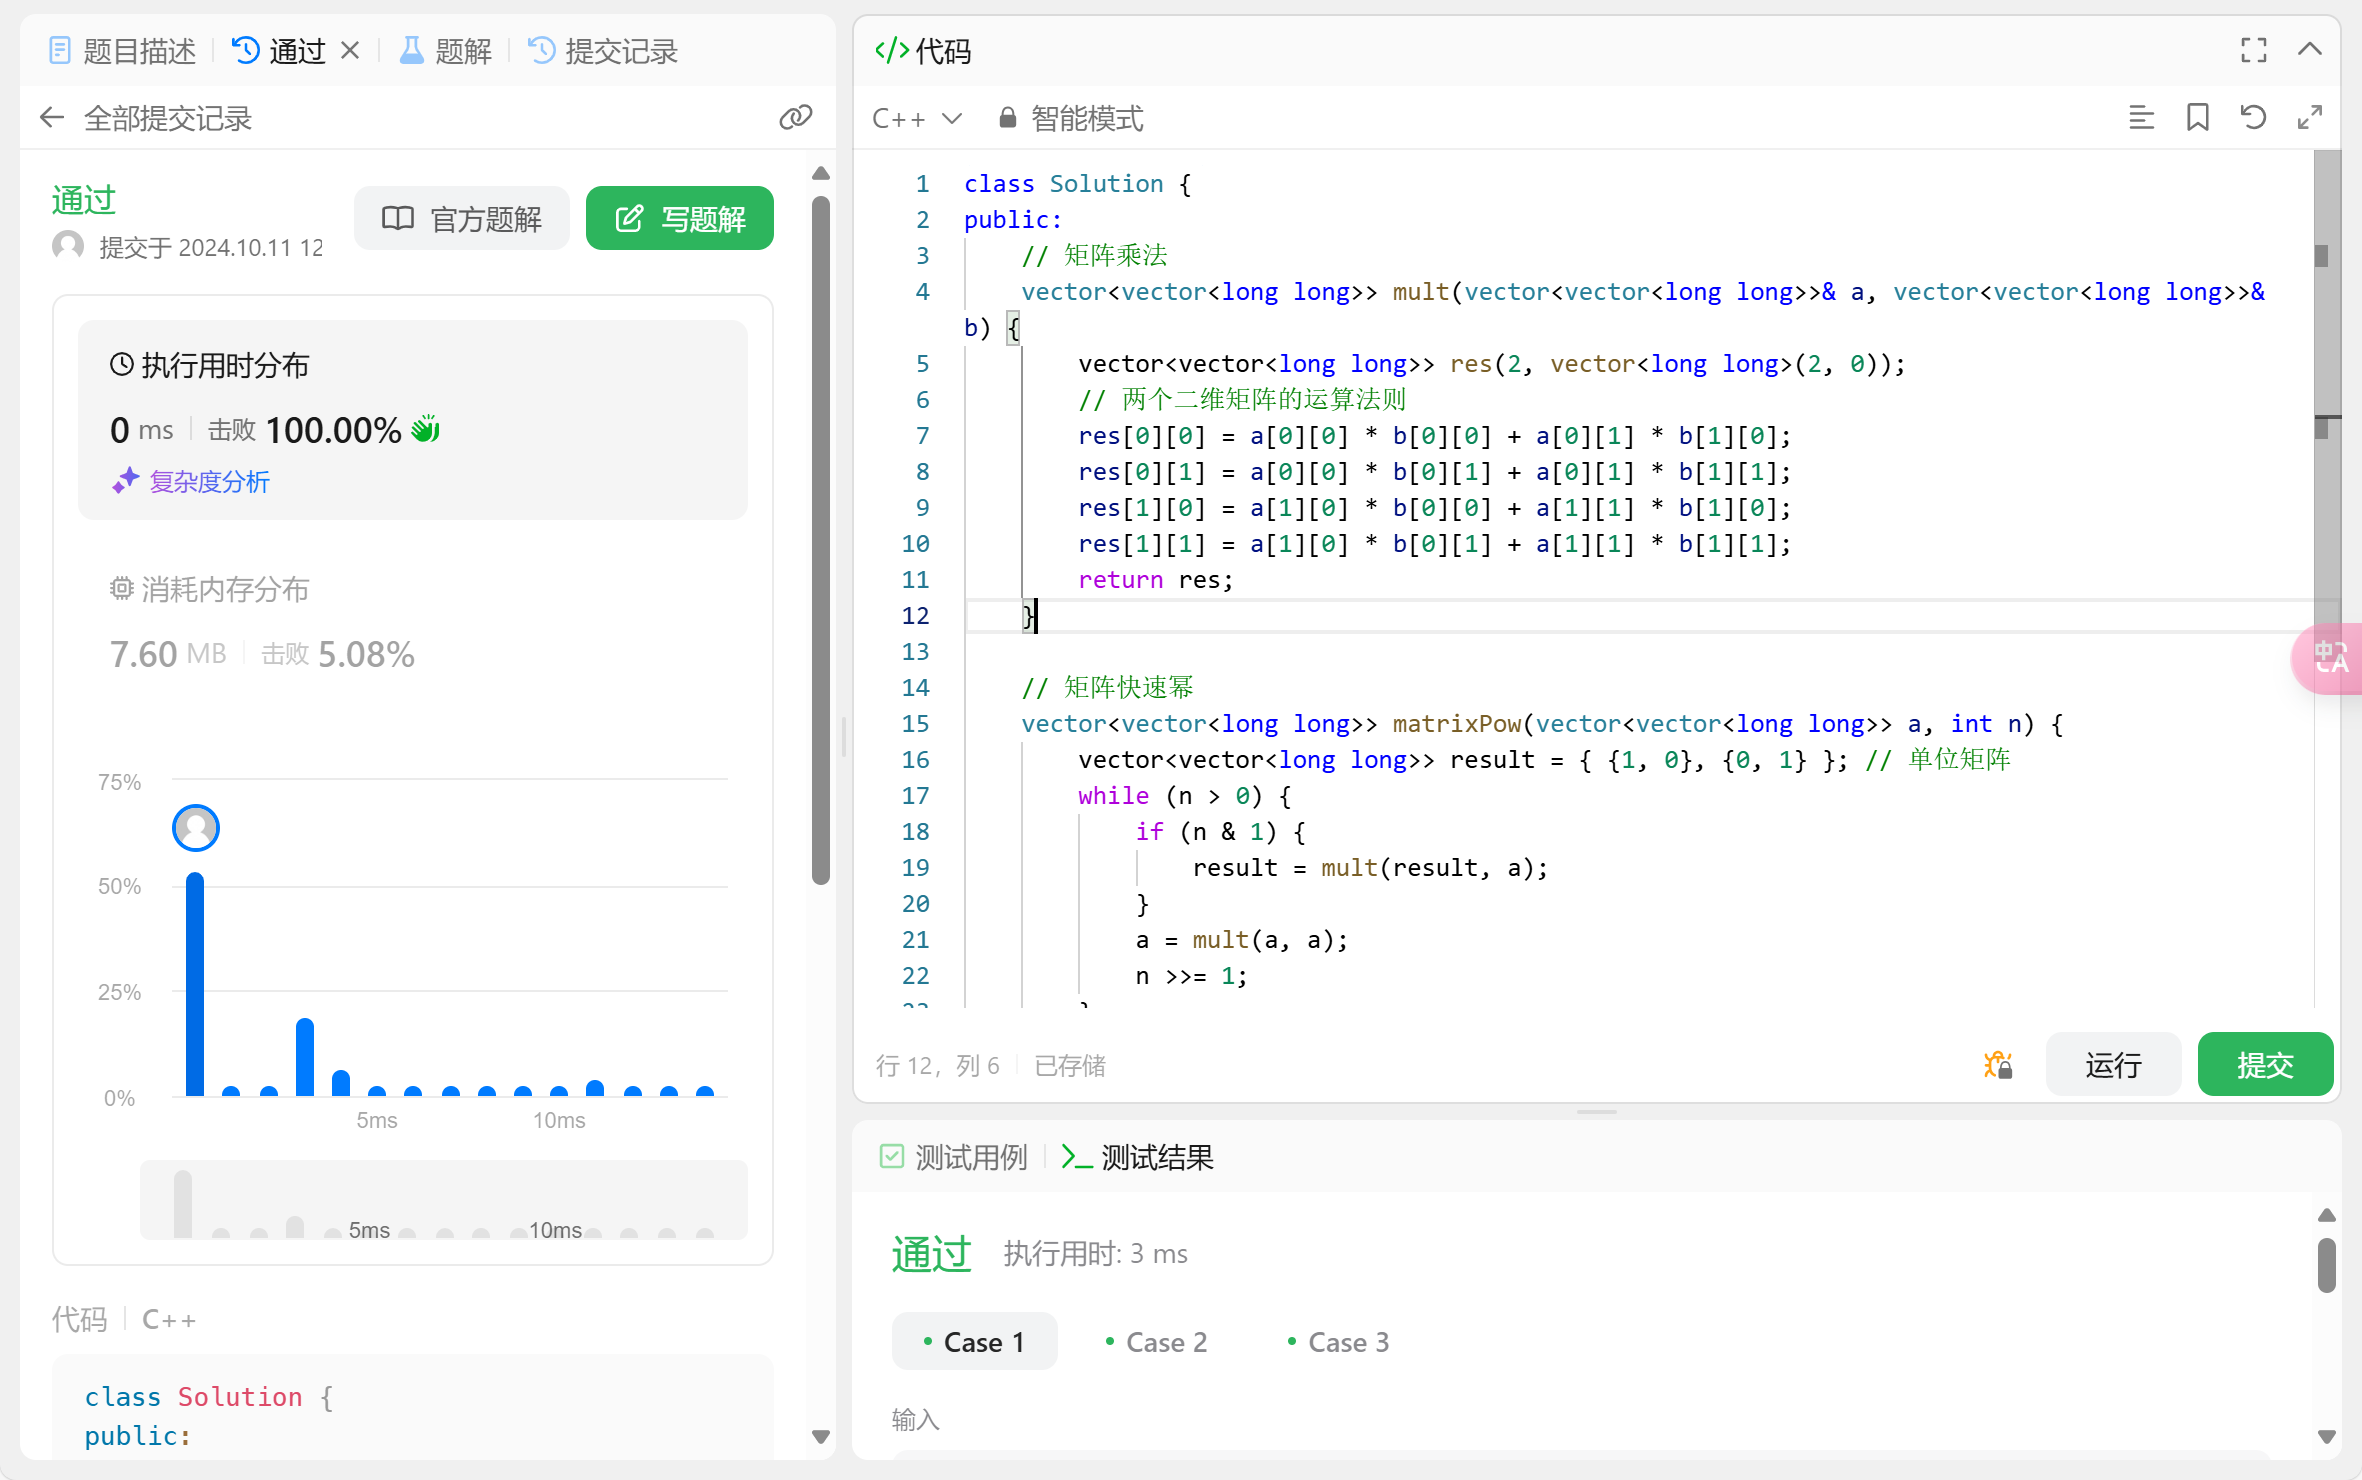Click the panel divider handle above 测试用例
Viewport: 2362px width, 1480px height.
(1597, 1112)
